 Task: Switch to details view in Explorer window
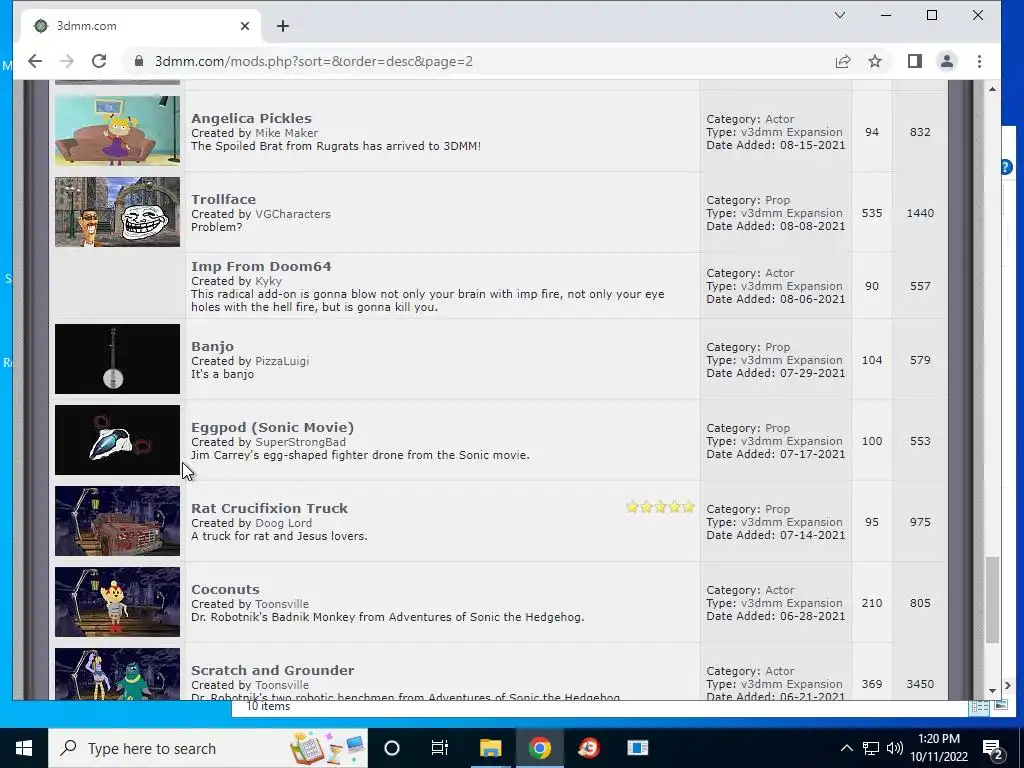tap(979, 707)
